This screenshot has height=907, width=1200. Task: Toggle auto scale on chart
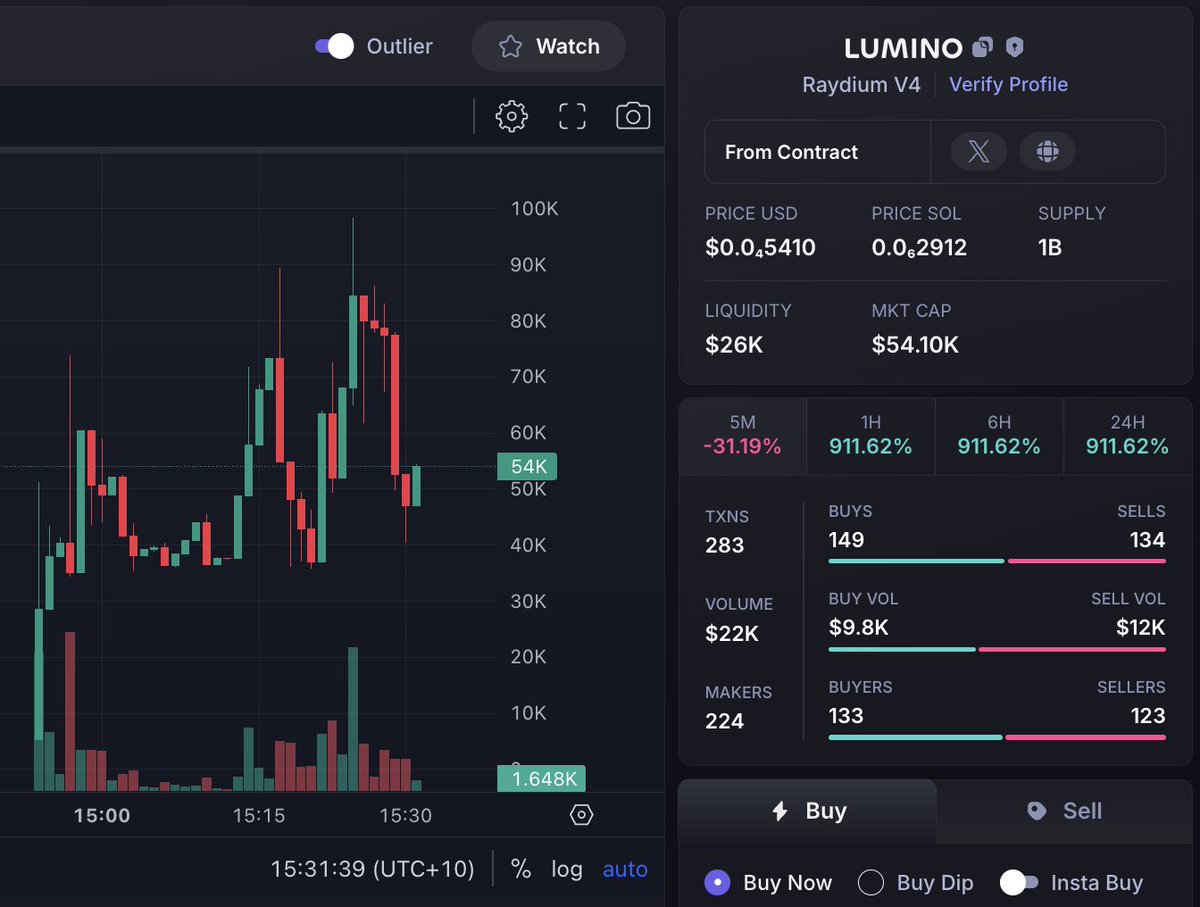625,869
